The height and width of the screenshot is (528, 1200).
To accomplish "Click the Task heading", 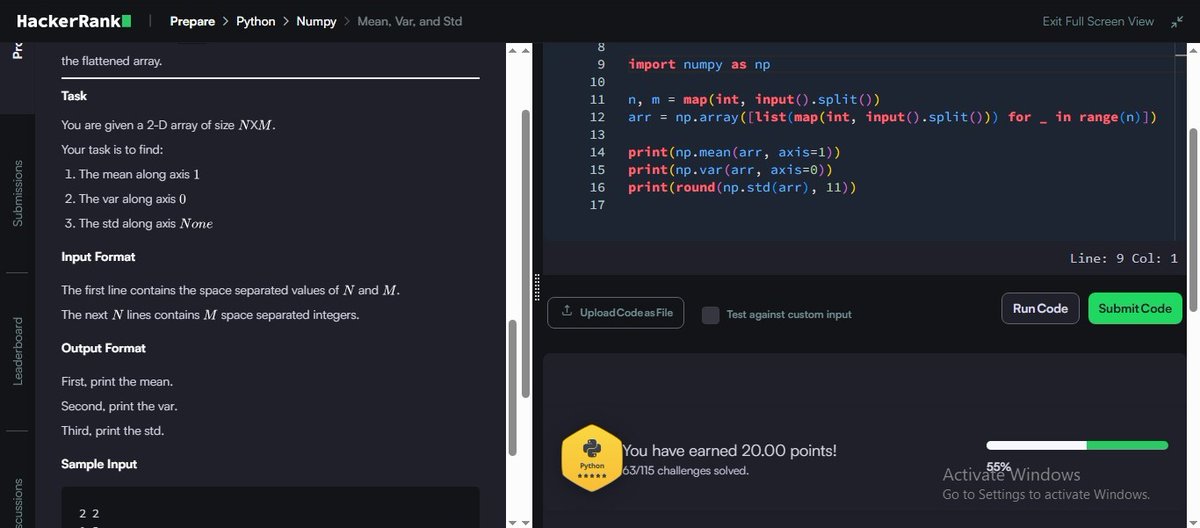I will coord(74,96).
